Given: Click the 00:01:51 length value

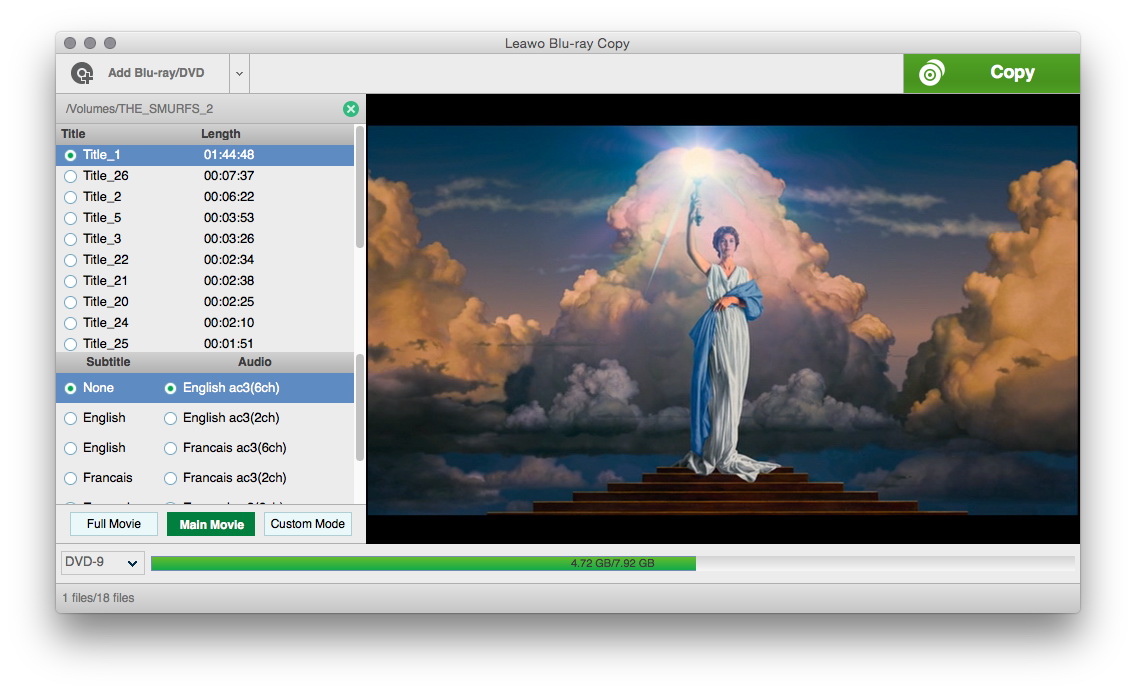Looking at the screenshot, I should tap(228, 344).
